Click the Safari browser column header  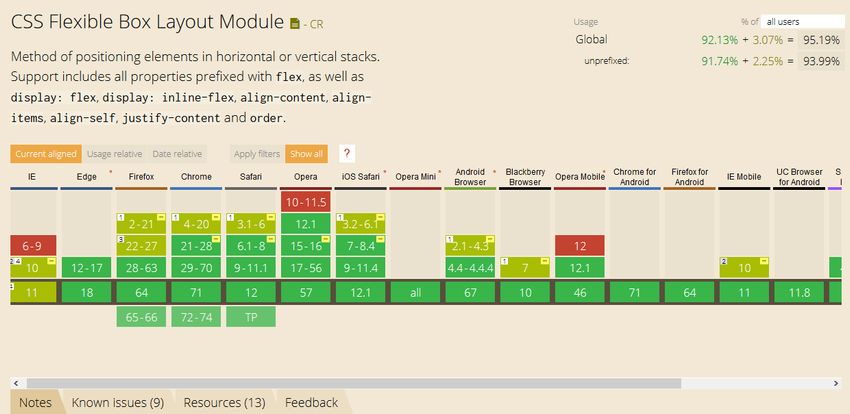point(250,177)
